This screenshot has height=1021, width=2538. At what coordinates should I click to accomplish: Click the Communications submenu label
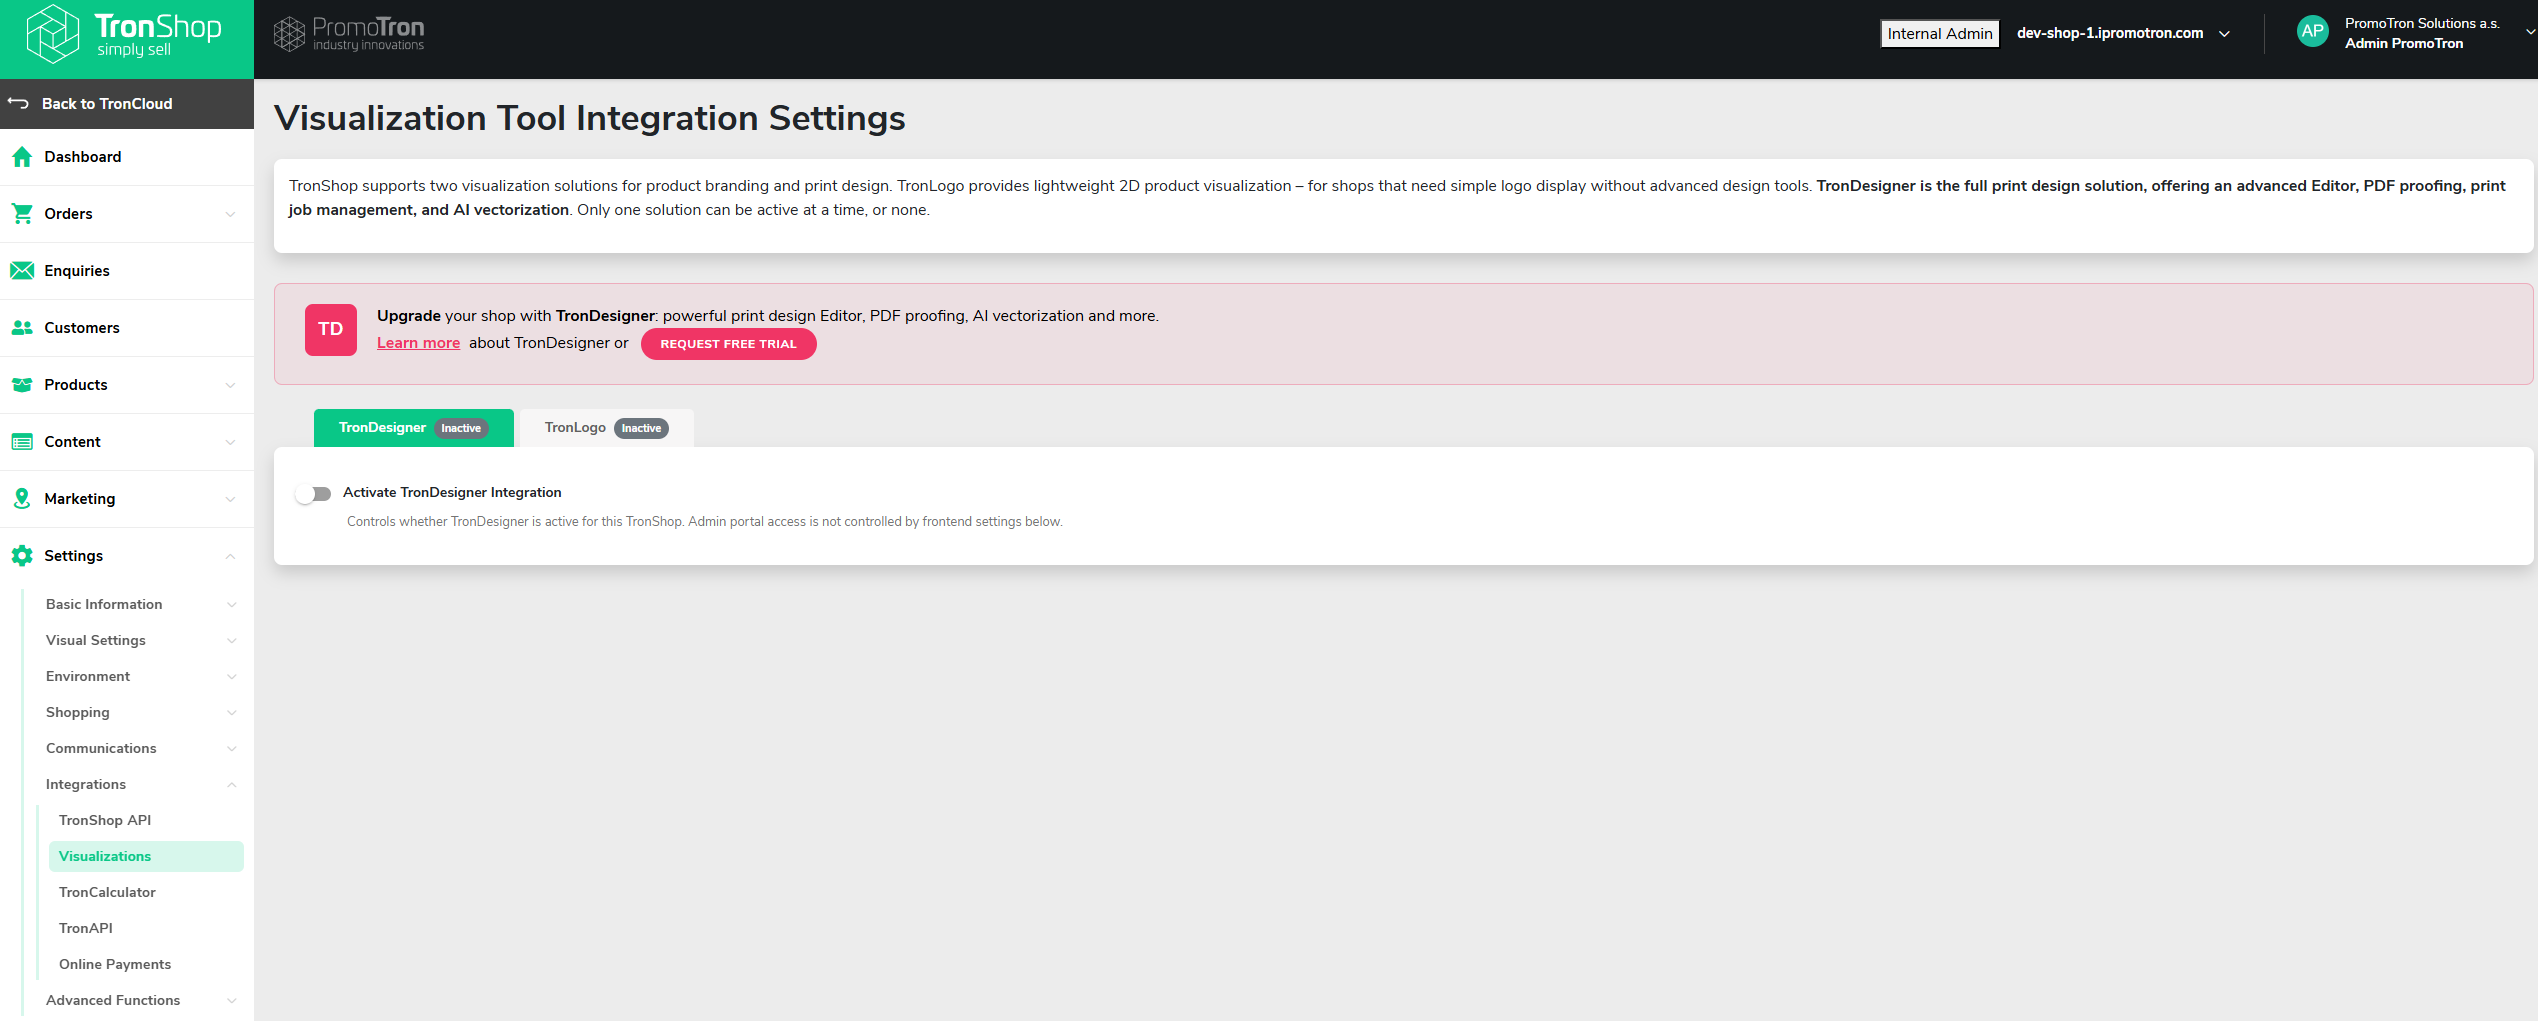(101, 748)
